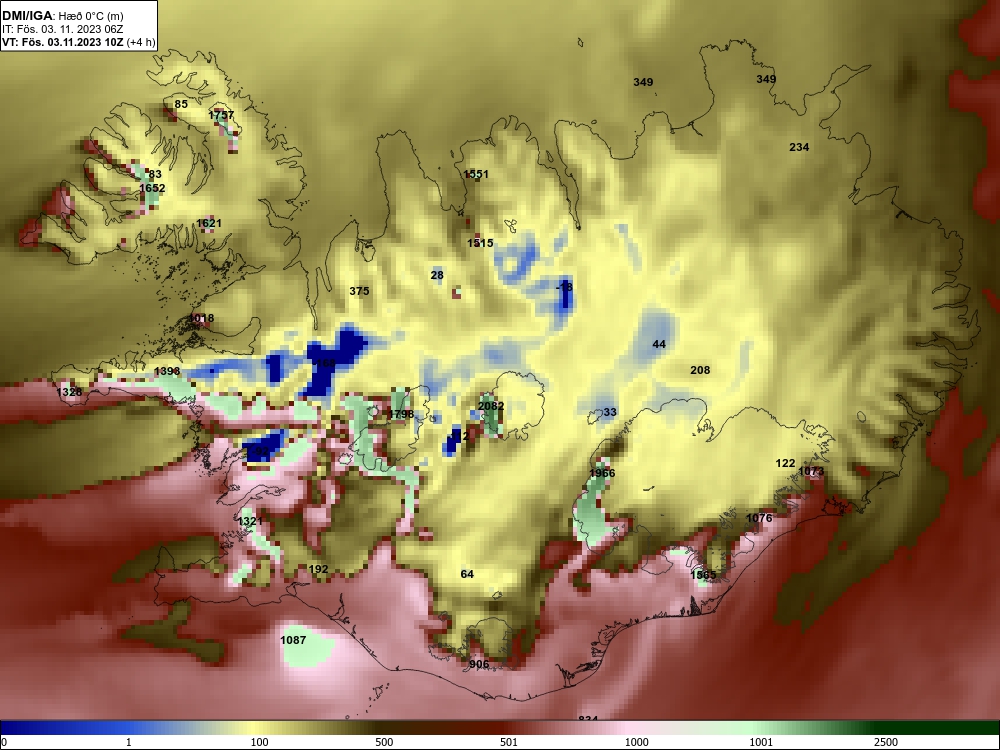Screen dimensions: 1000x750
Task: Click the map value 1565
Action: pyautogui.click(x=703, y=575)
